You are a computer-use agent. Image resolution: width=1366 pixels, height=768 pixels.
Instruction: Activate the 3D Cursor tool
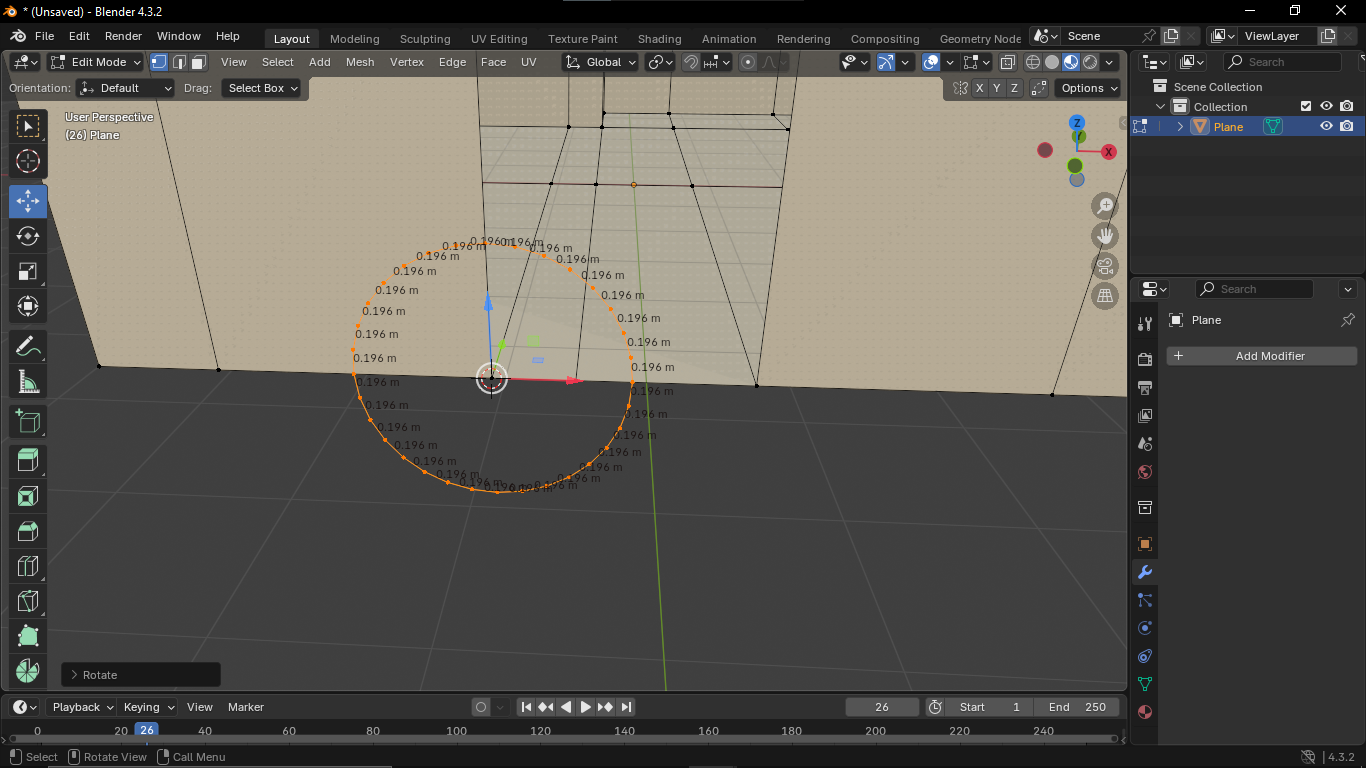(x=28, y=161)
